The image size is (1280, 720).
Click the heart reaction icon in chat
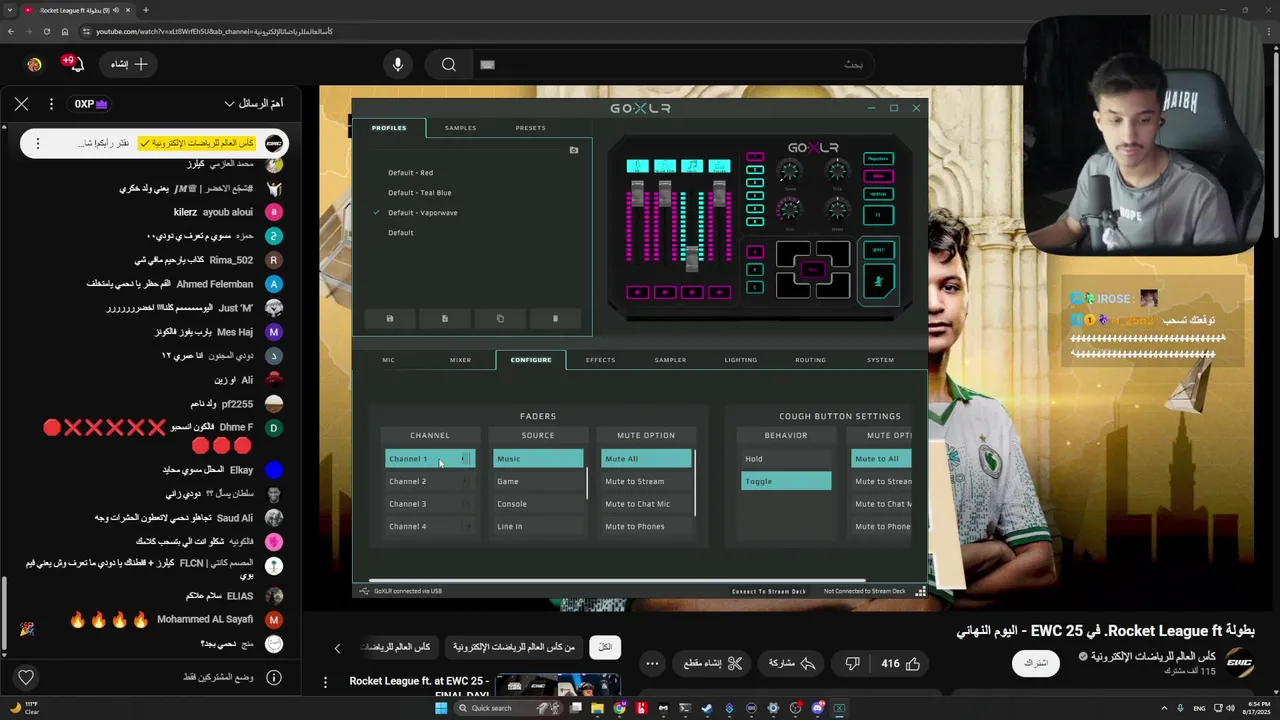26,677
